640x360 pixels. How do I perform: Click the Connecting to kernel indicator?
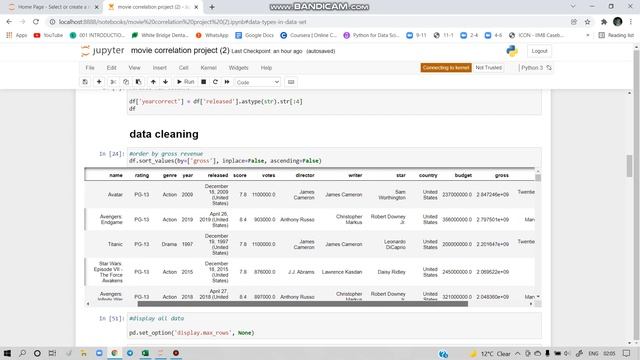pos(446,68)
